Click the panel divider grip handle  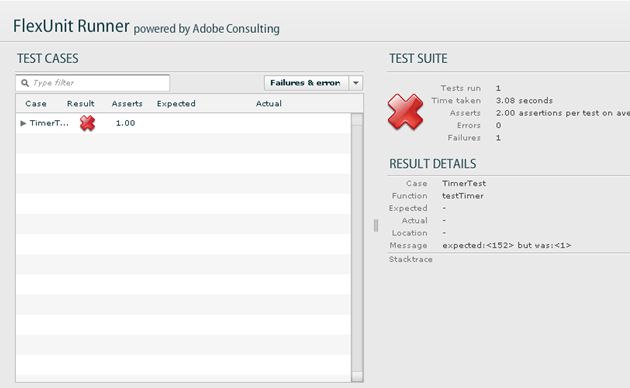376,226
